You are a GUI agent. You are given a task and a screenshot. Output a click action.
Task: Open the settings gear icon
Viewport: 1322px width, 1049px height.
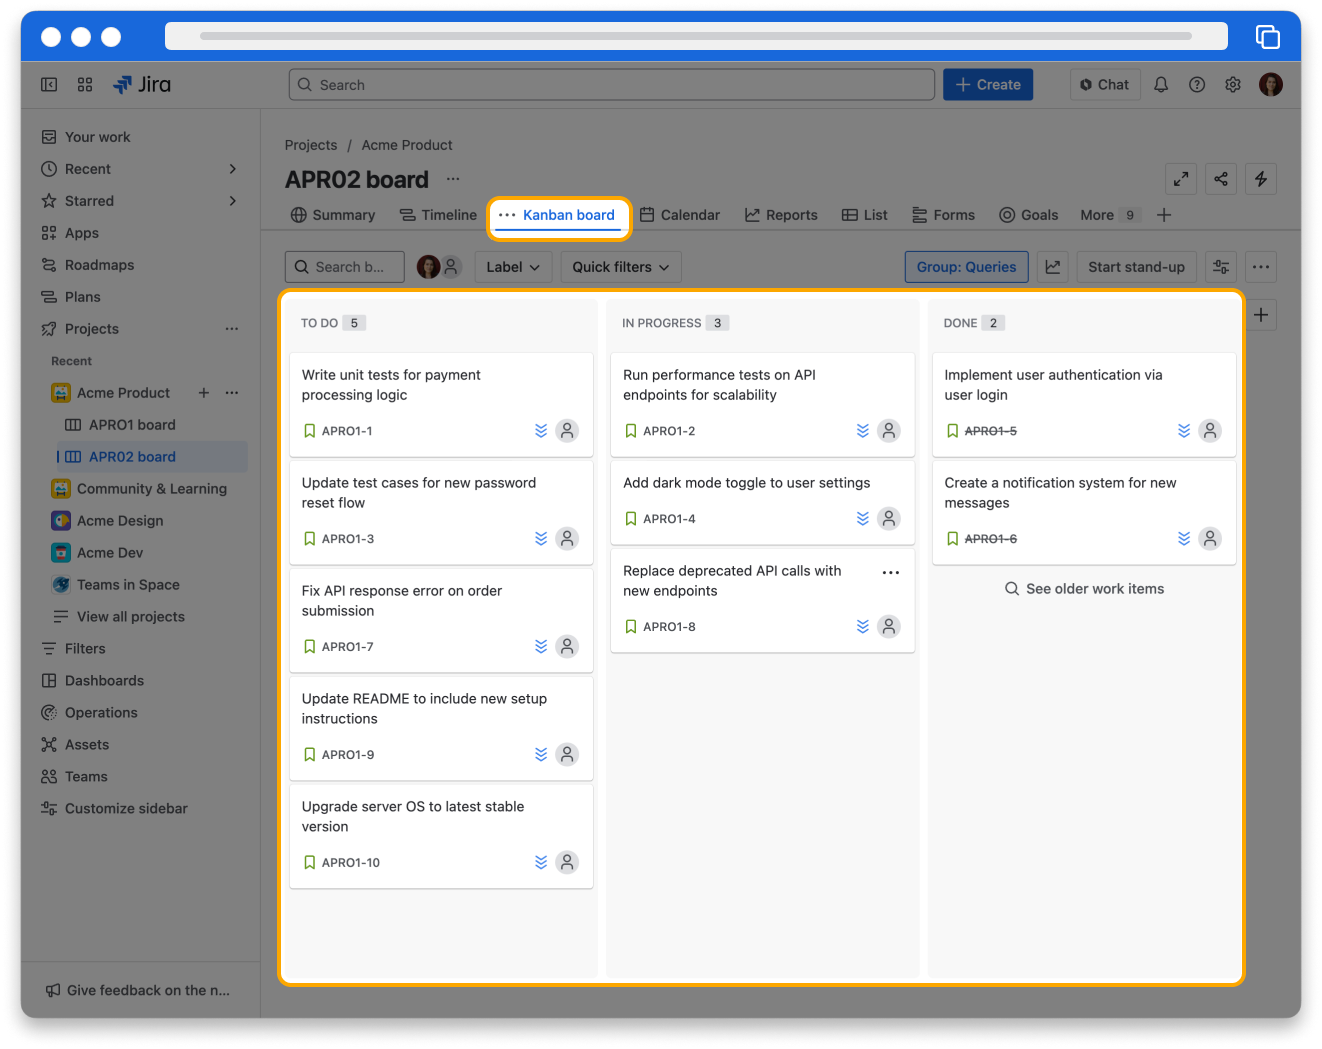pos(1233,85)
